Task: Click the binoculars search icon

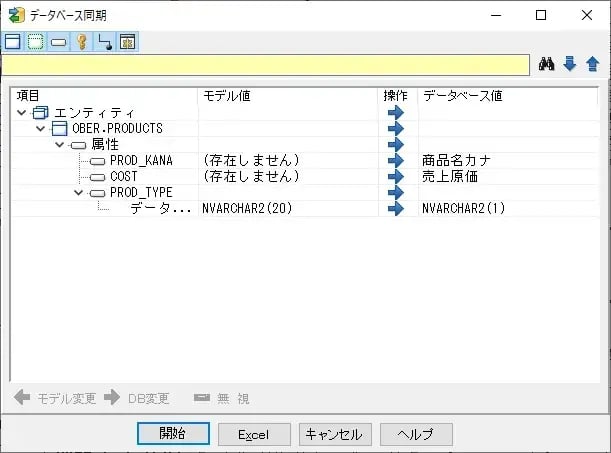Action: tap(546, 65)
